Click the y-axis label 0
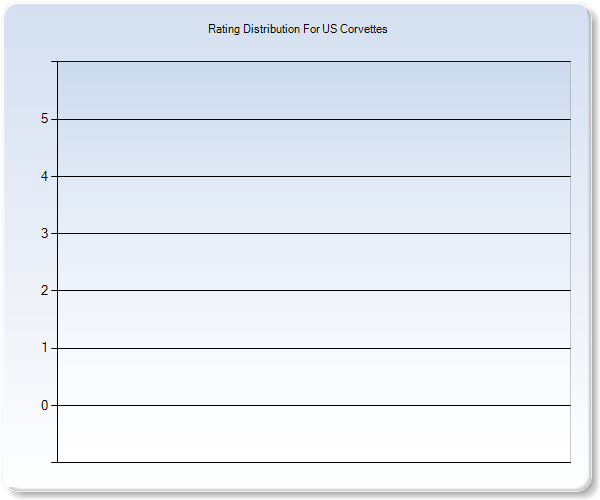 tap(44, 405)
